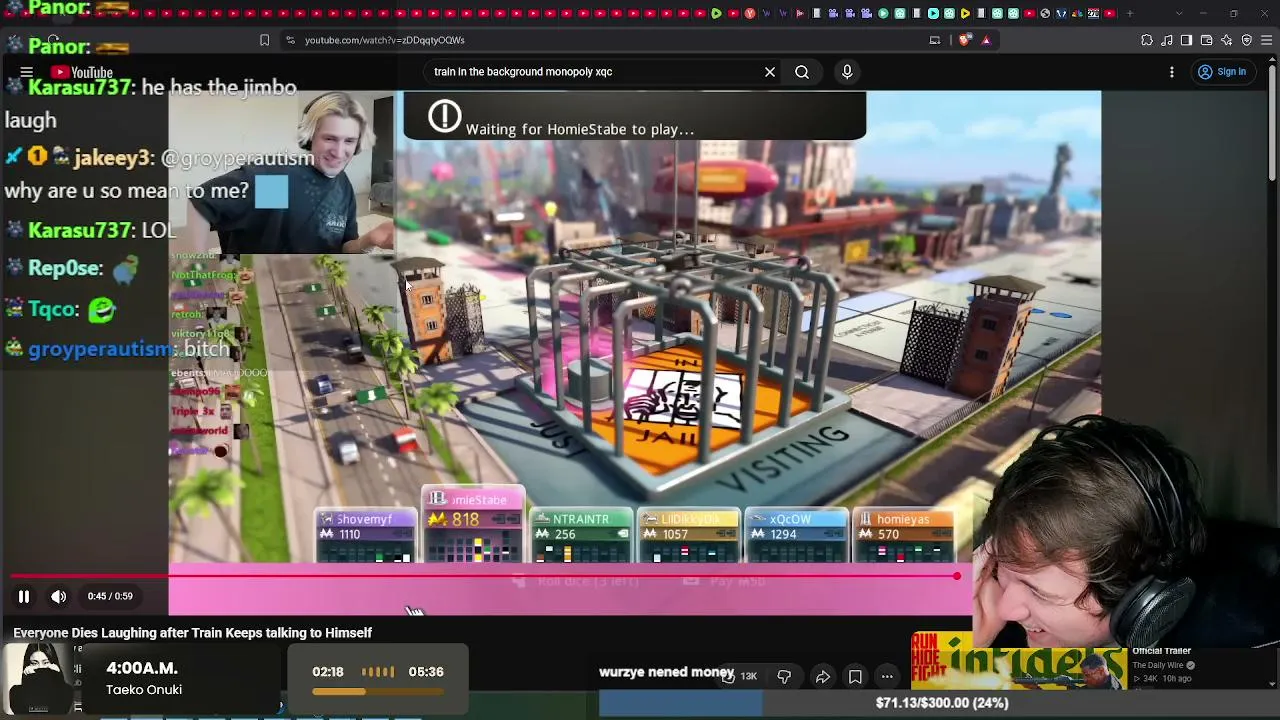This screenshot has width=1280, height=720.
Task: Switch to the yellow play-icon browser tab
Action: click(x=965, y=13)
